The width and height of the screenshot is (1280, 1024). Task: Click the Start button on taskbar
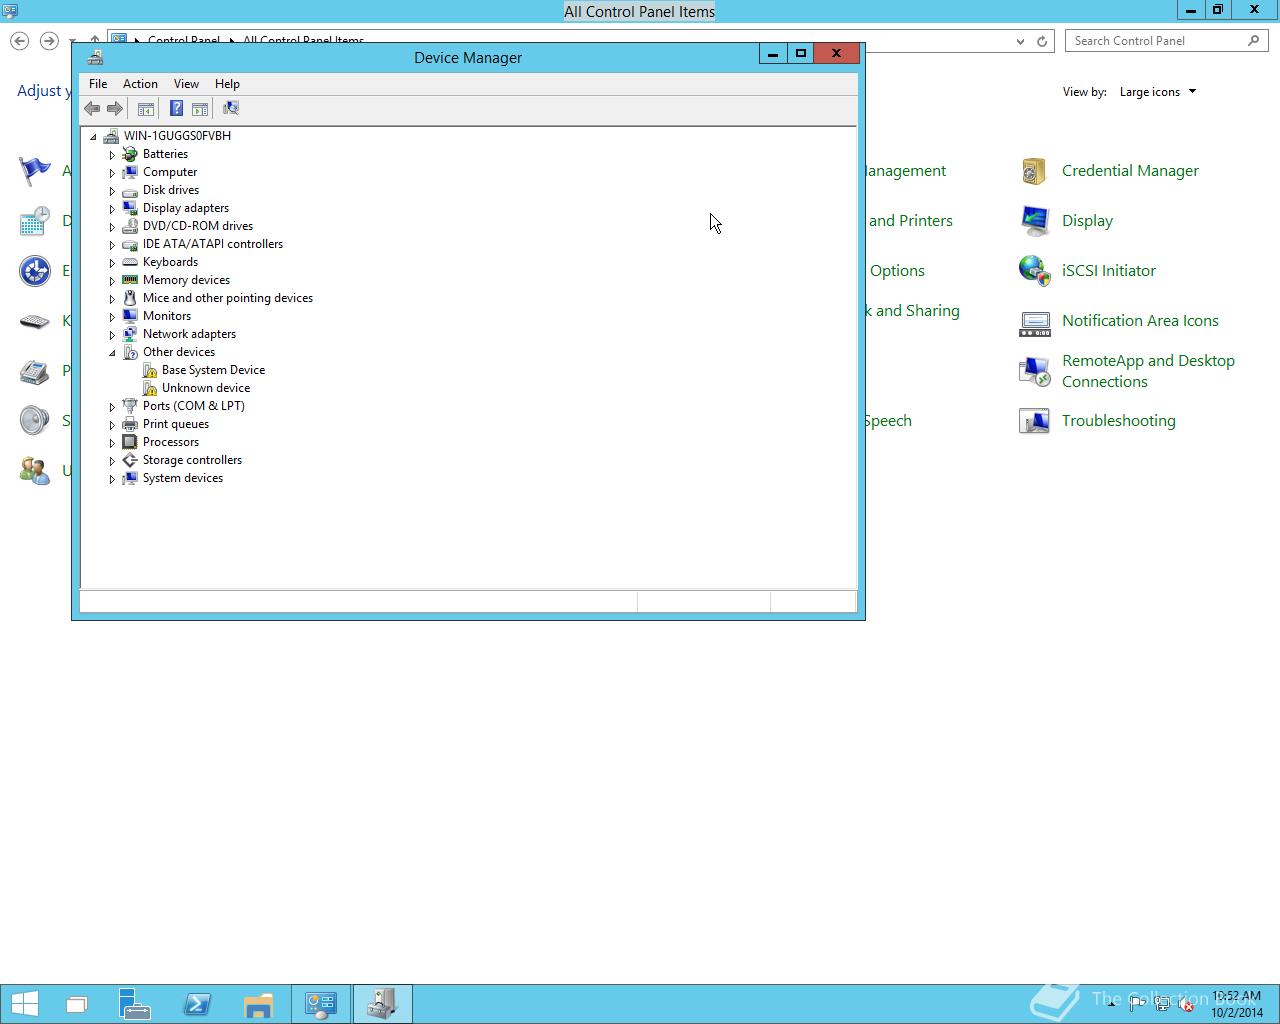[24, 1004]
